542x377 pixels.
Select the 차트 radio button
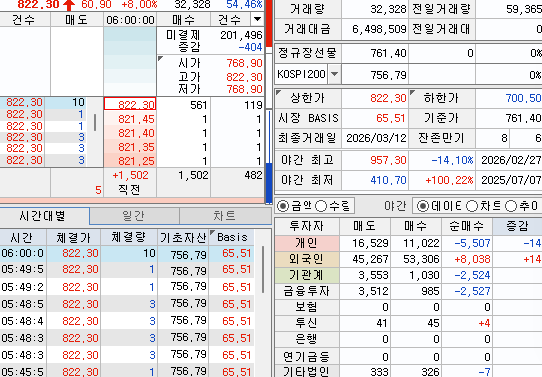coord(471,206)
